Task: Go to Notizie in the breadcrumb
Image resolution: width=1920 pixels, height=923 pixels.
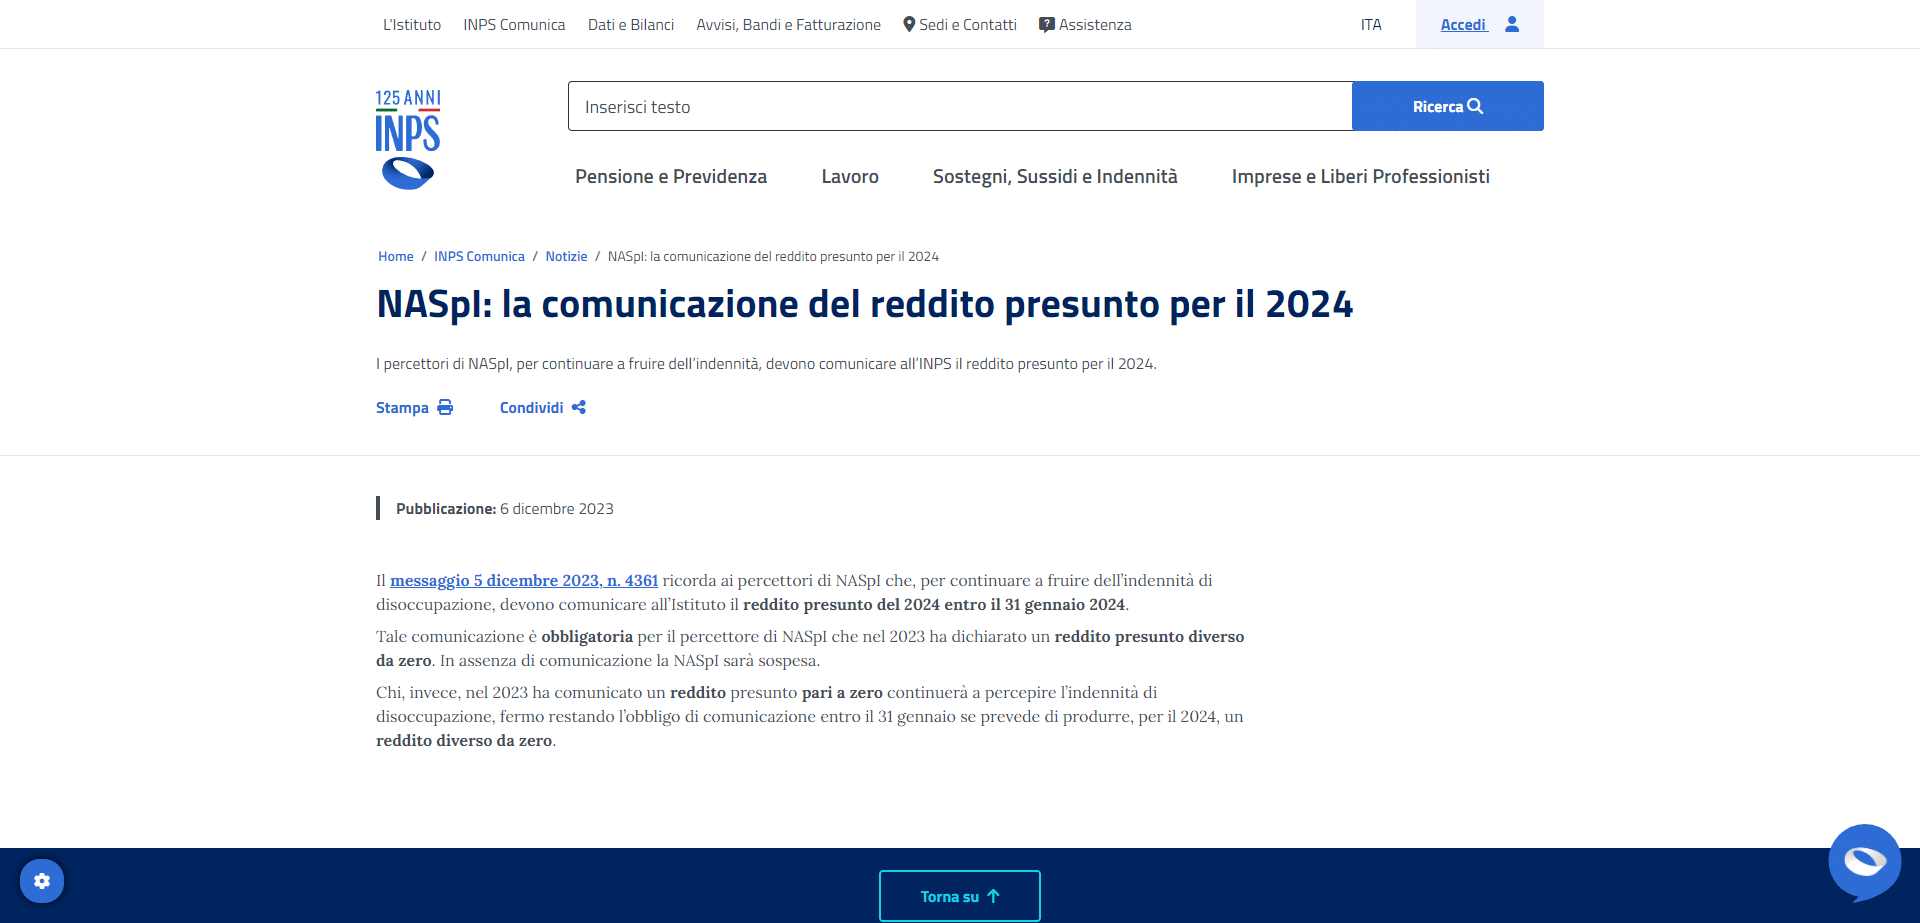Action: pyautogui.click(x=566, y=256)
